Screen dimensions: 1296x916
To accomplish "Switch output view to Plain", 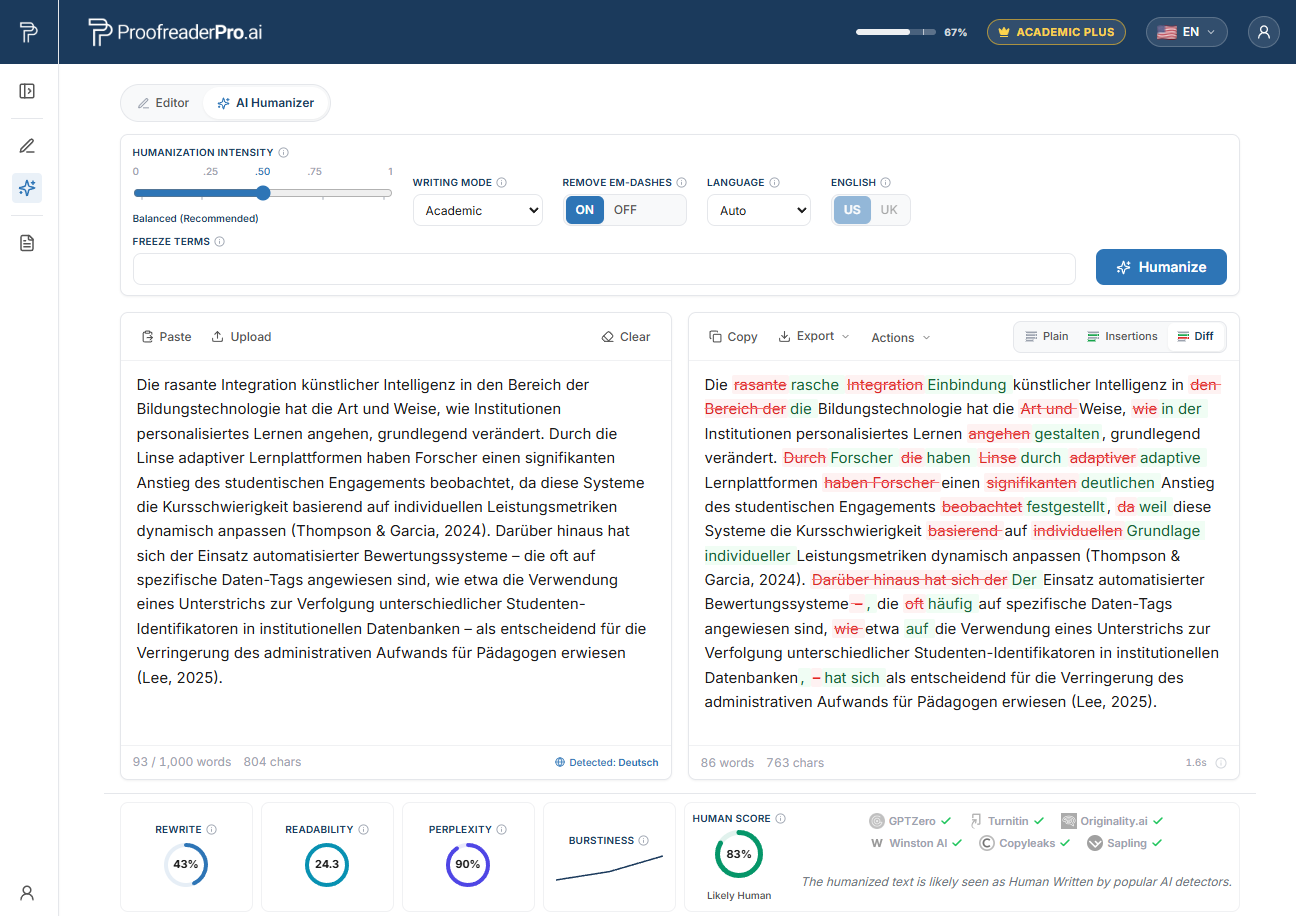I will click(1047, 337).
